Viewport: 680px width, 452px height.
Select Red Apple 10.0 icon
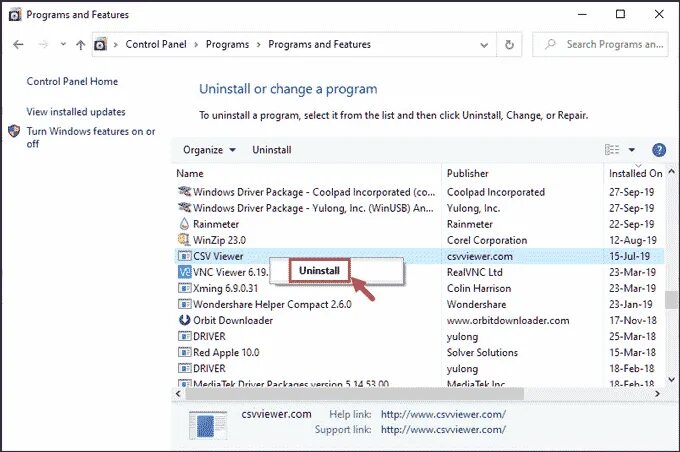pyautogui.click(x=184, y=352)
